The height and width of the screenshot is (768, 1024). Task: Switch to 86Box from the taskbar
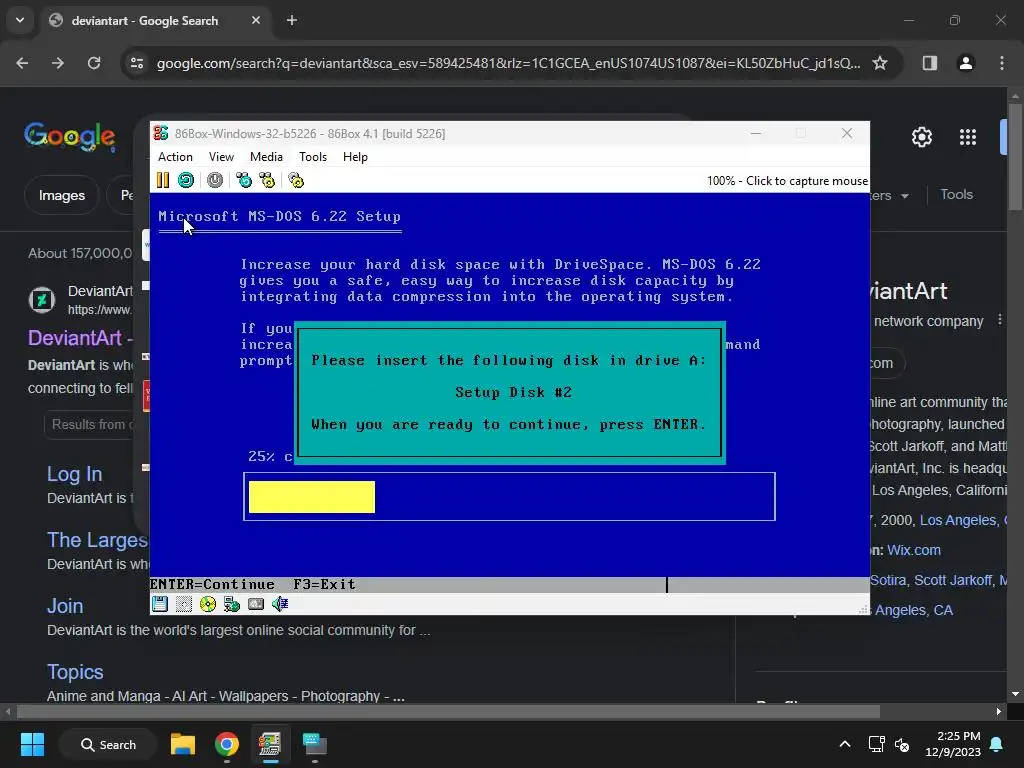pos(270,744)
